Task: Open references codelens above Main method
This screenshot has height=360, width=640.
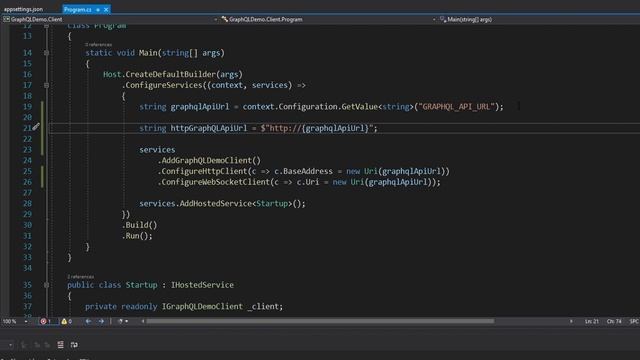Action: pos(98,44)
